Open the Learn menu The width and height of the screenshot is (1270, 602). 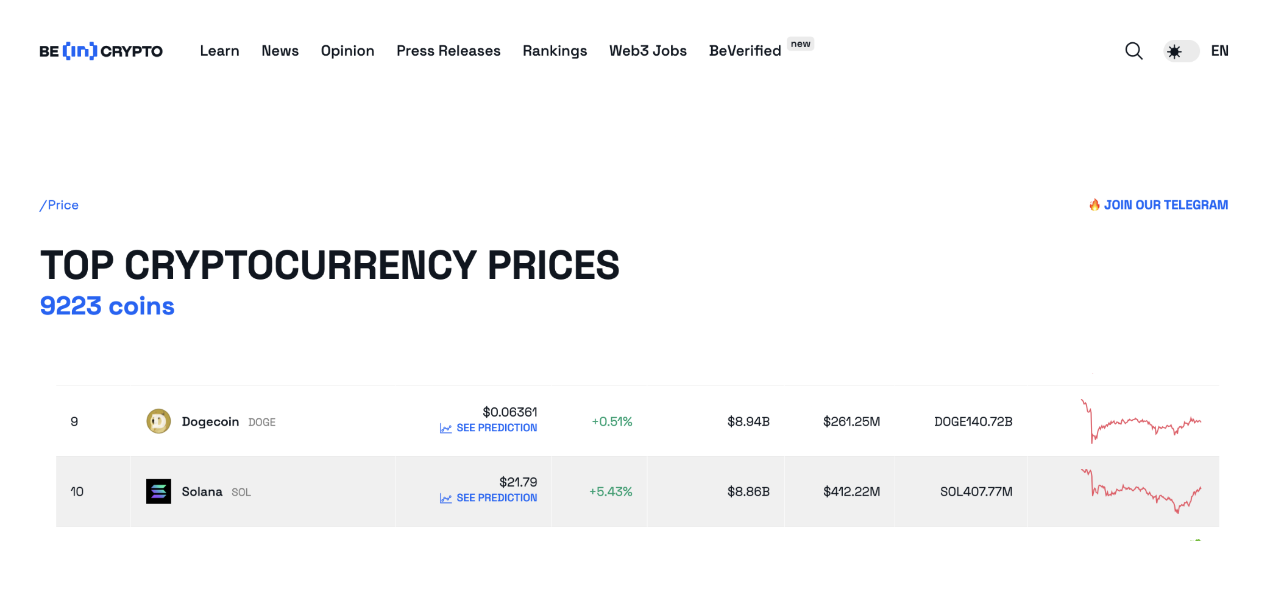click(x=219, y=51)
